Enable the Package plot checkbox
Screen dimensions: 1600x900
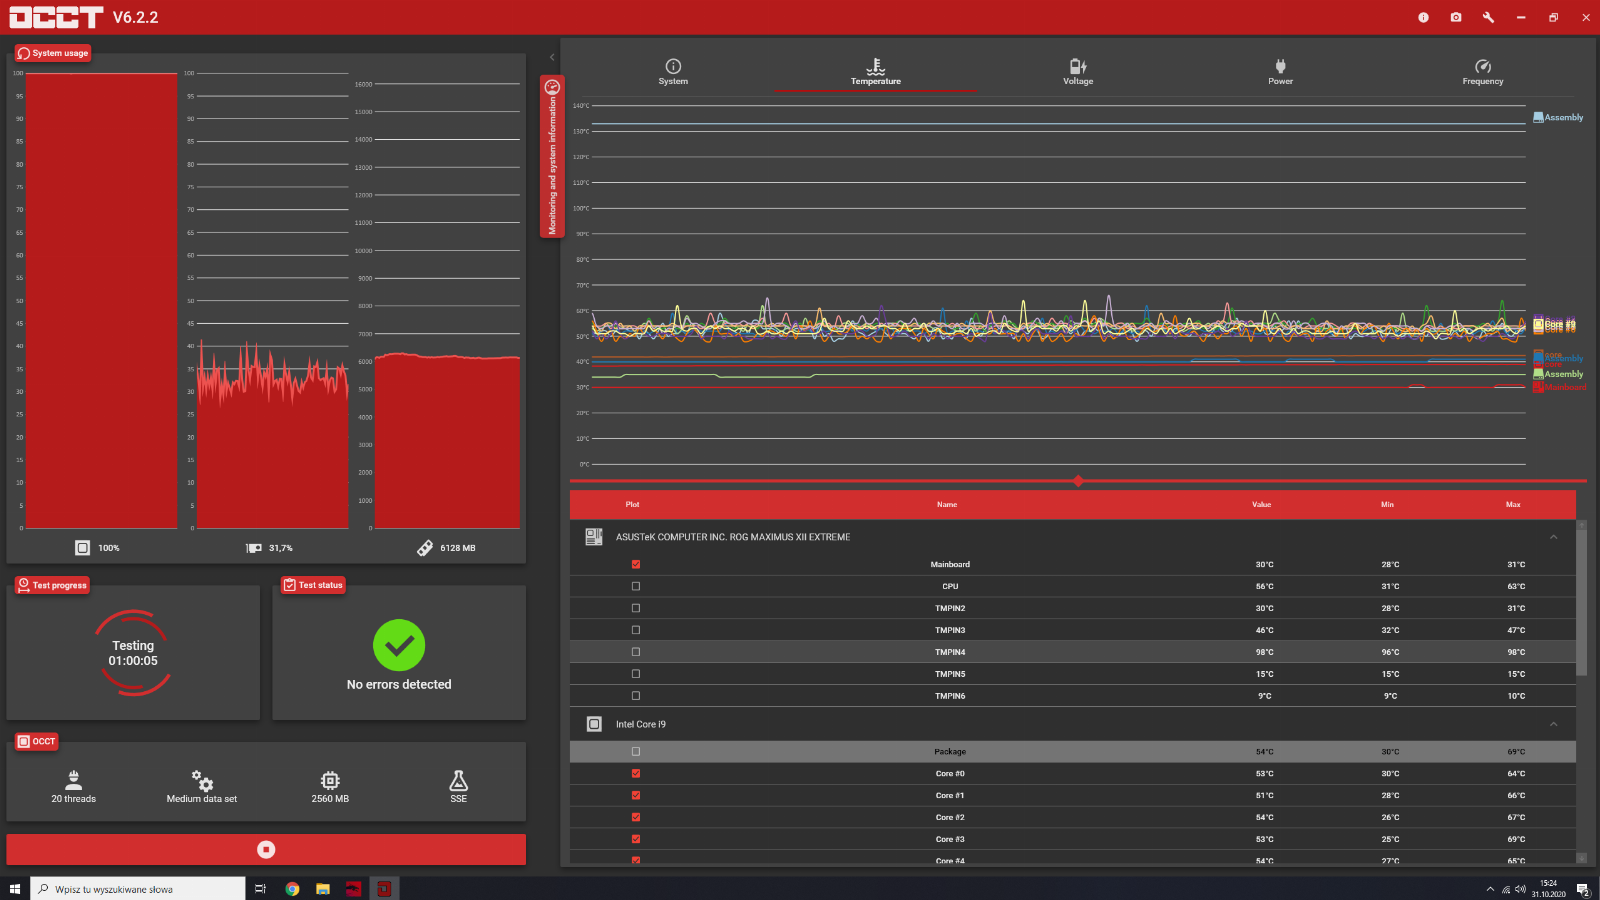coord(636,751)
